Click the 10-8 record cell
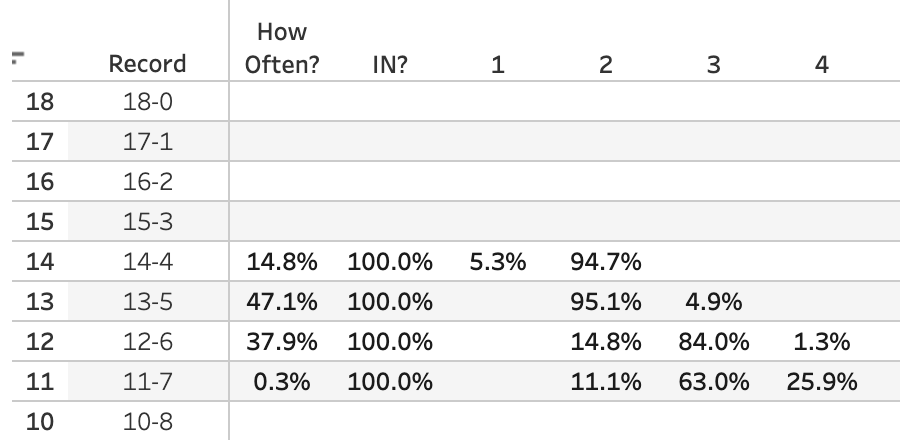Viewport: 900px width, 440px height. 148,421
